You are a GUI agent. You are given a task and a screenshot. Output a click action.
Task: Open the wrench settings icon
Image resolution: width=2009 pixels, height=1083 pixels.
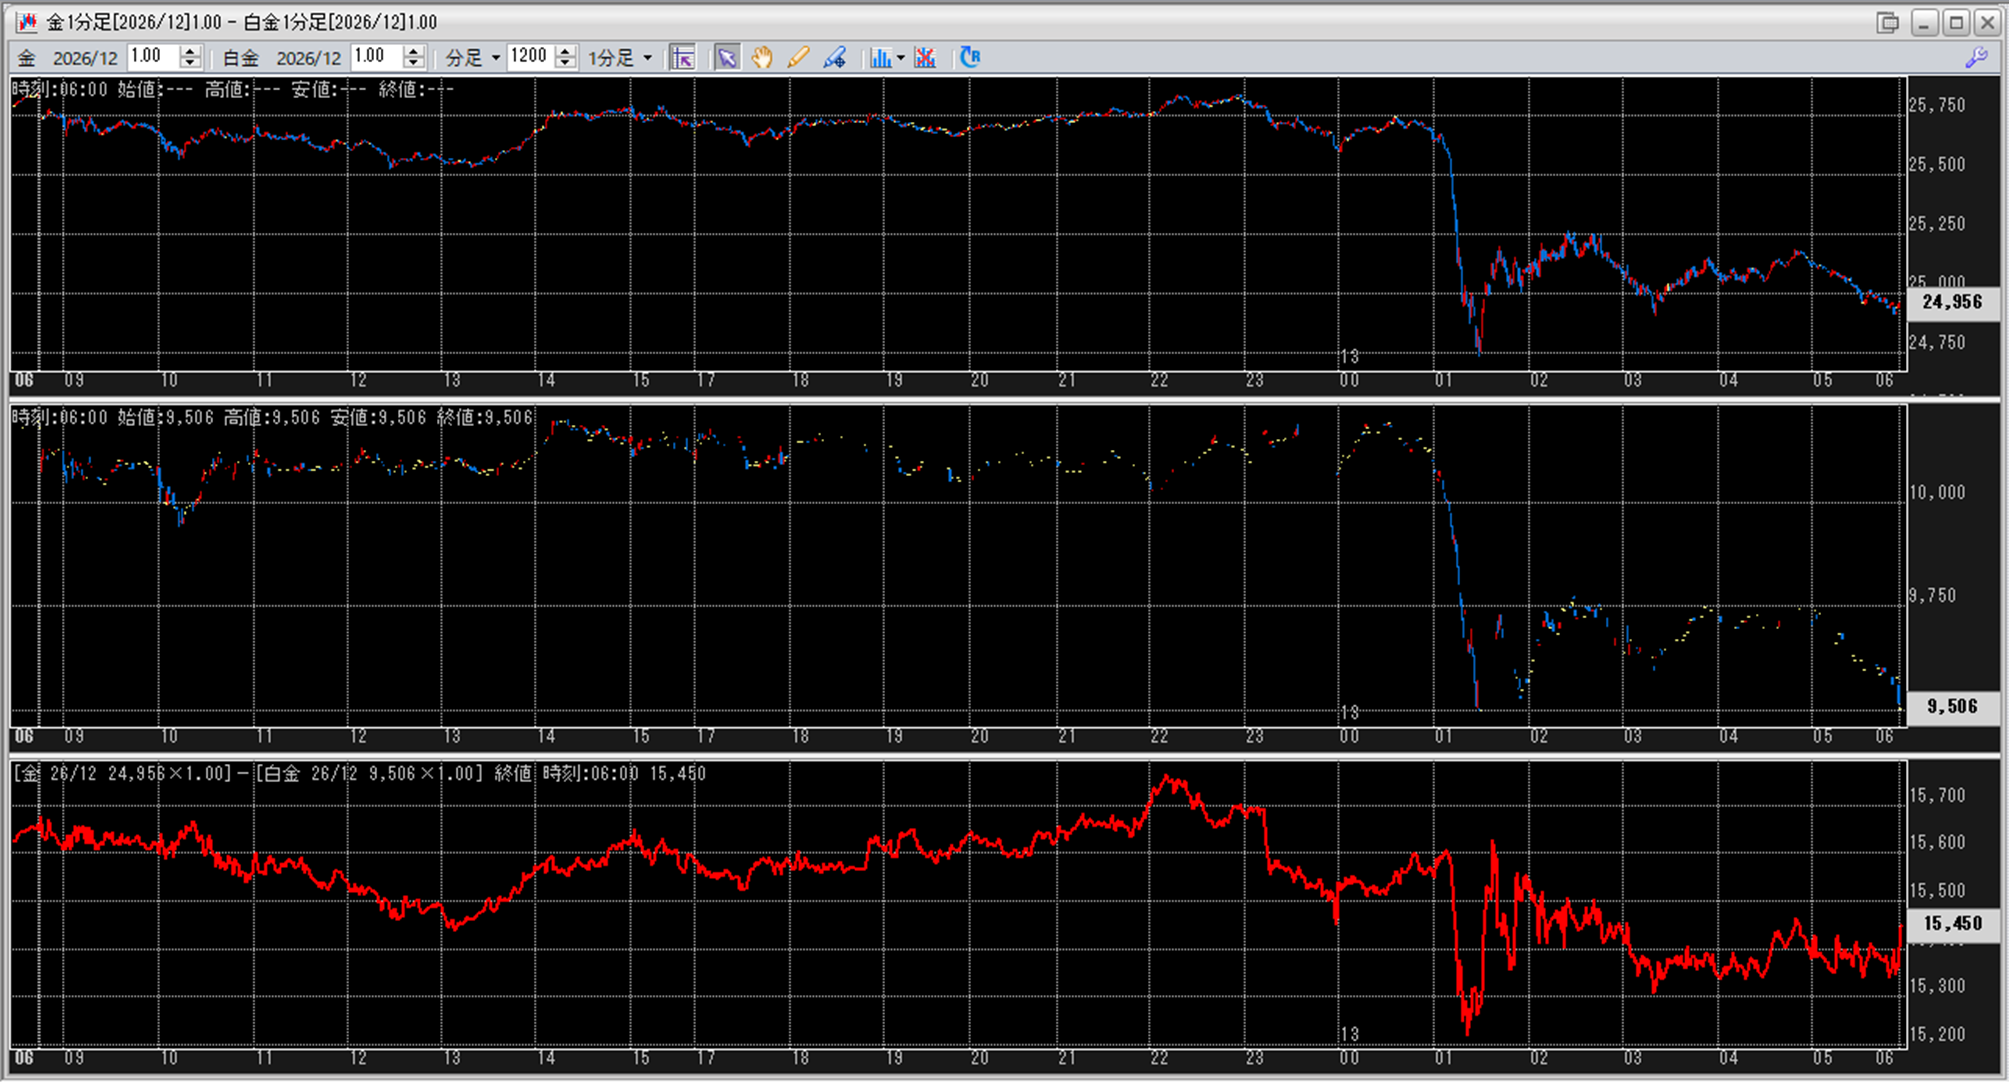(x=1976, y=58)
